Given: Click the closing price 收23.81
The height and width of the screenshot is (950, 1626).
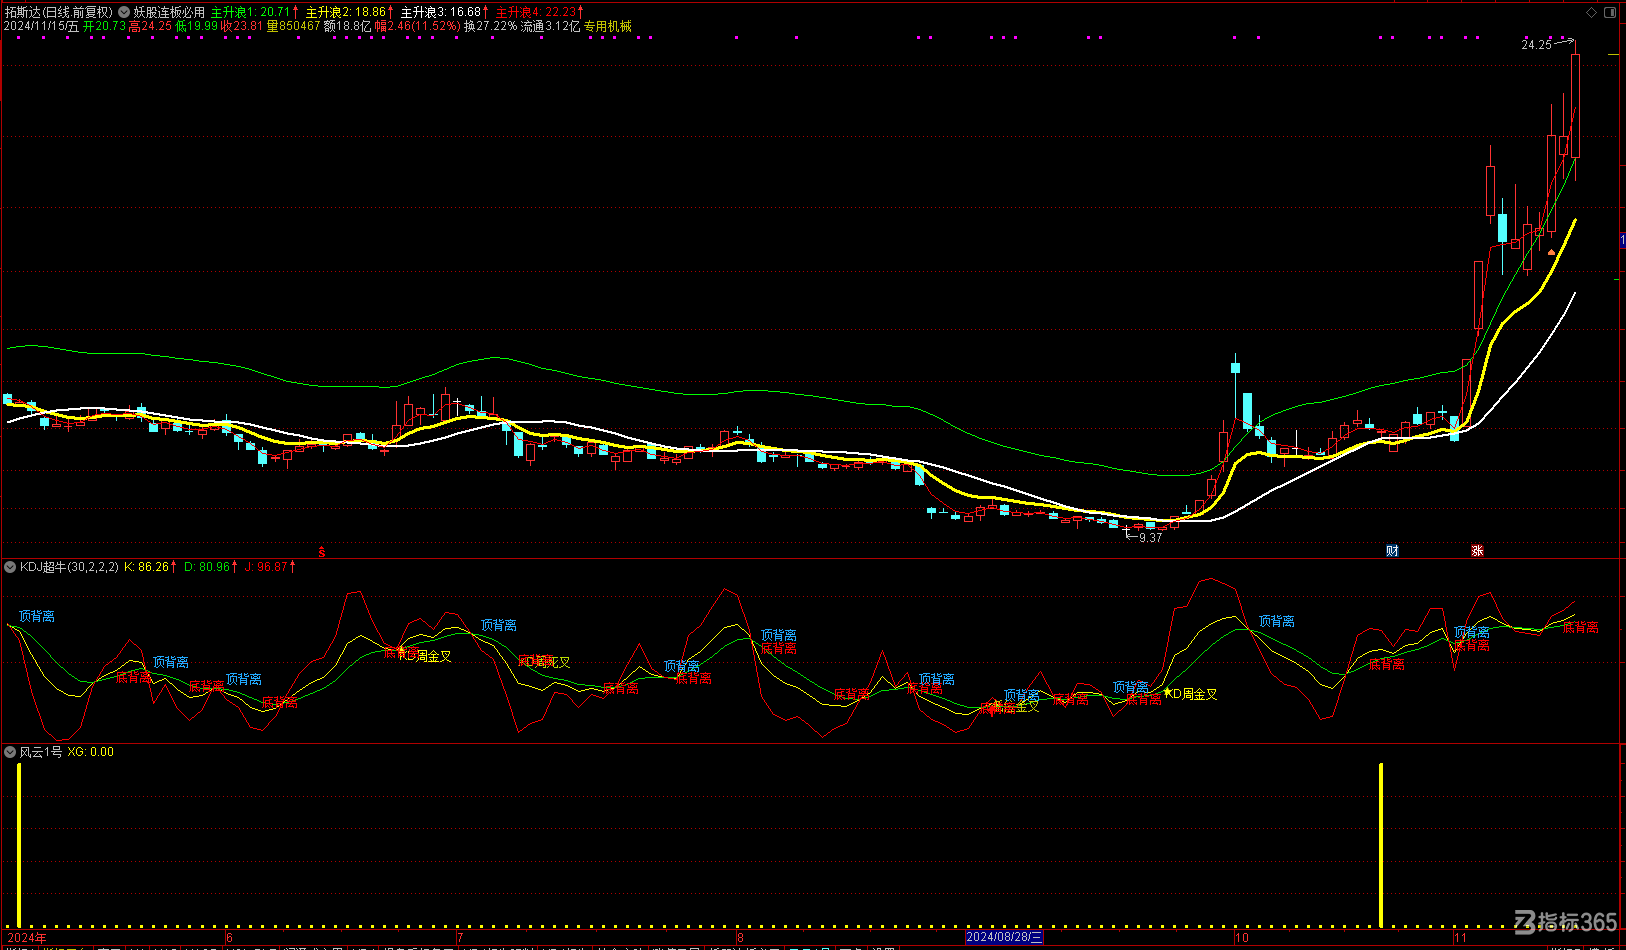Looking at the screenshot, I should pos(242,27).
